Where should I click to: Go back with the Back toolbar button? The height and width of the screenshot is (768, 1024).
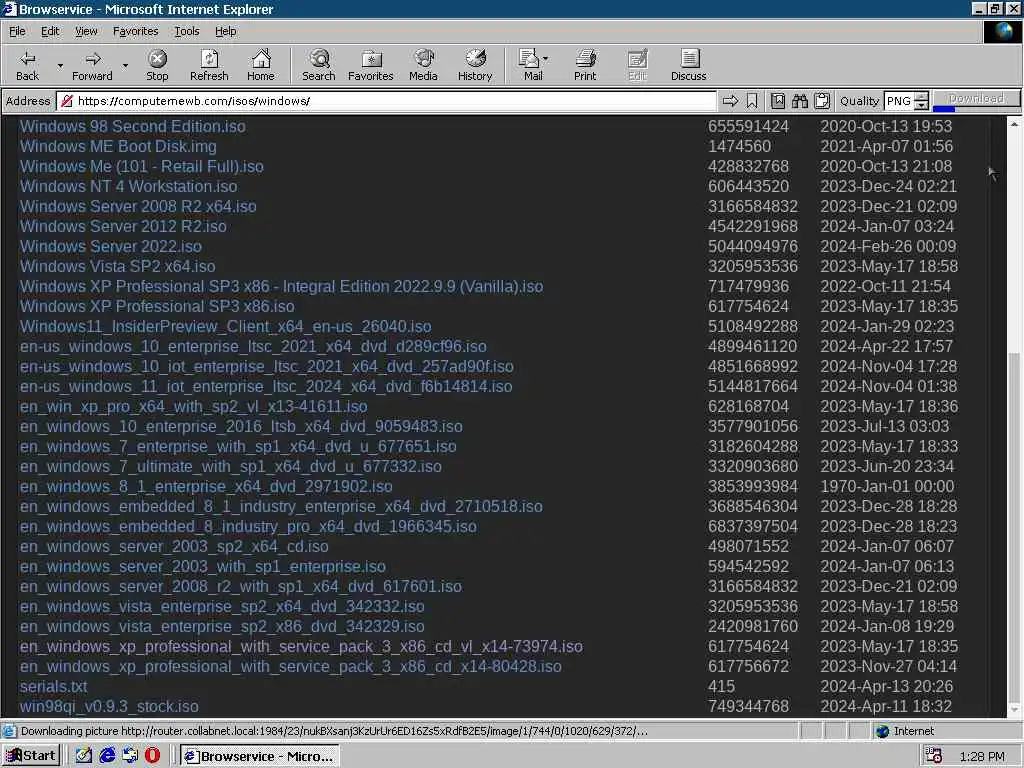(x=27, y=65)
